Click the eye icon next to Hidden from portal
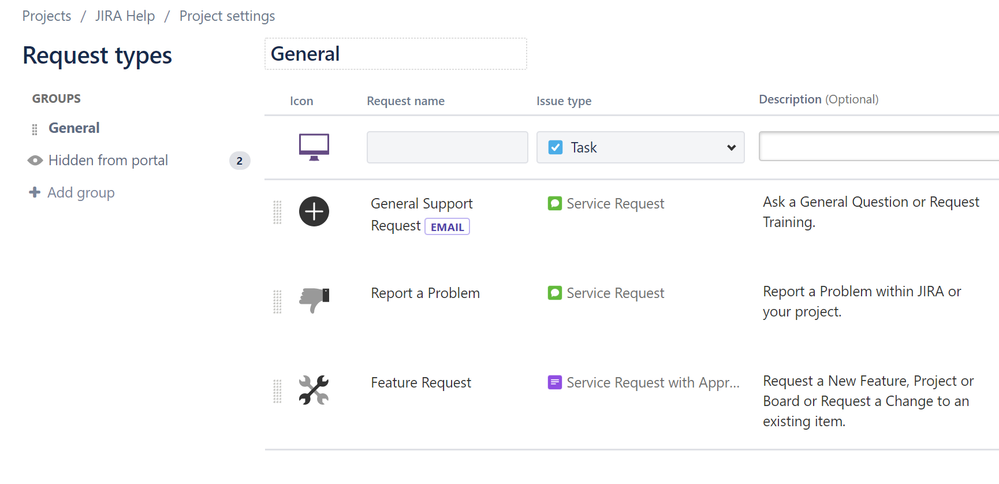This screenshot has height=484, width=999. coord(35,160)
